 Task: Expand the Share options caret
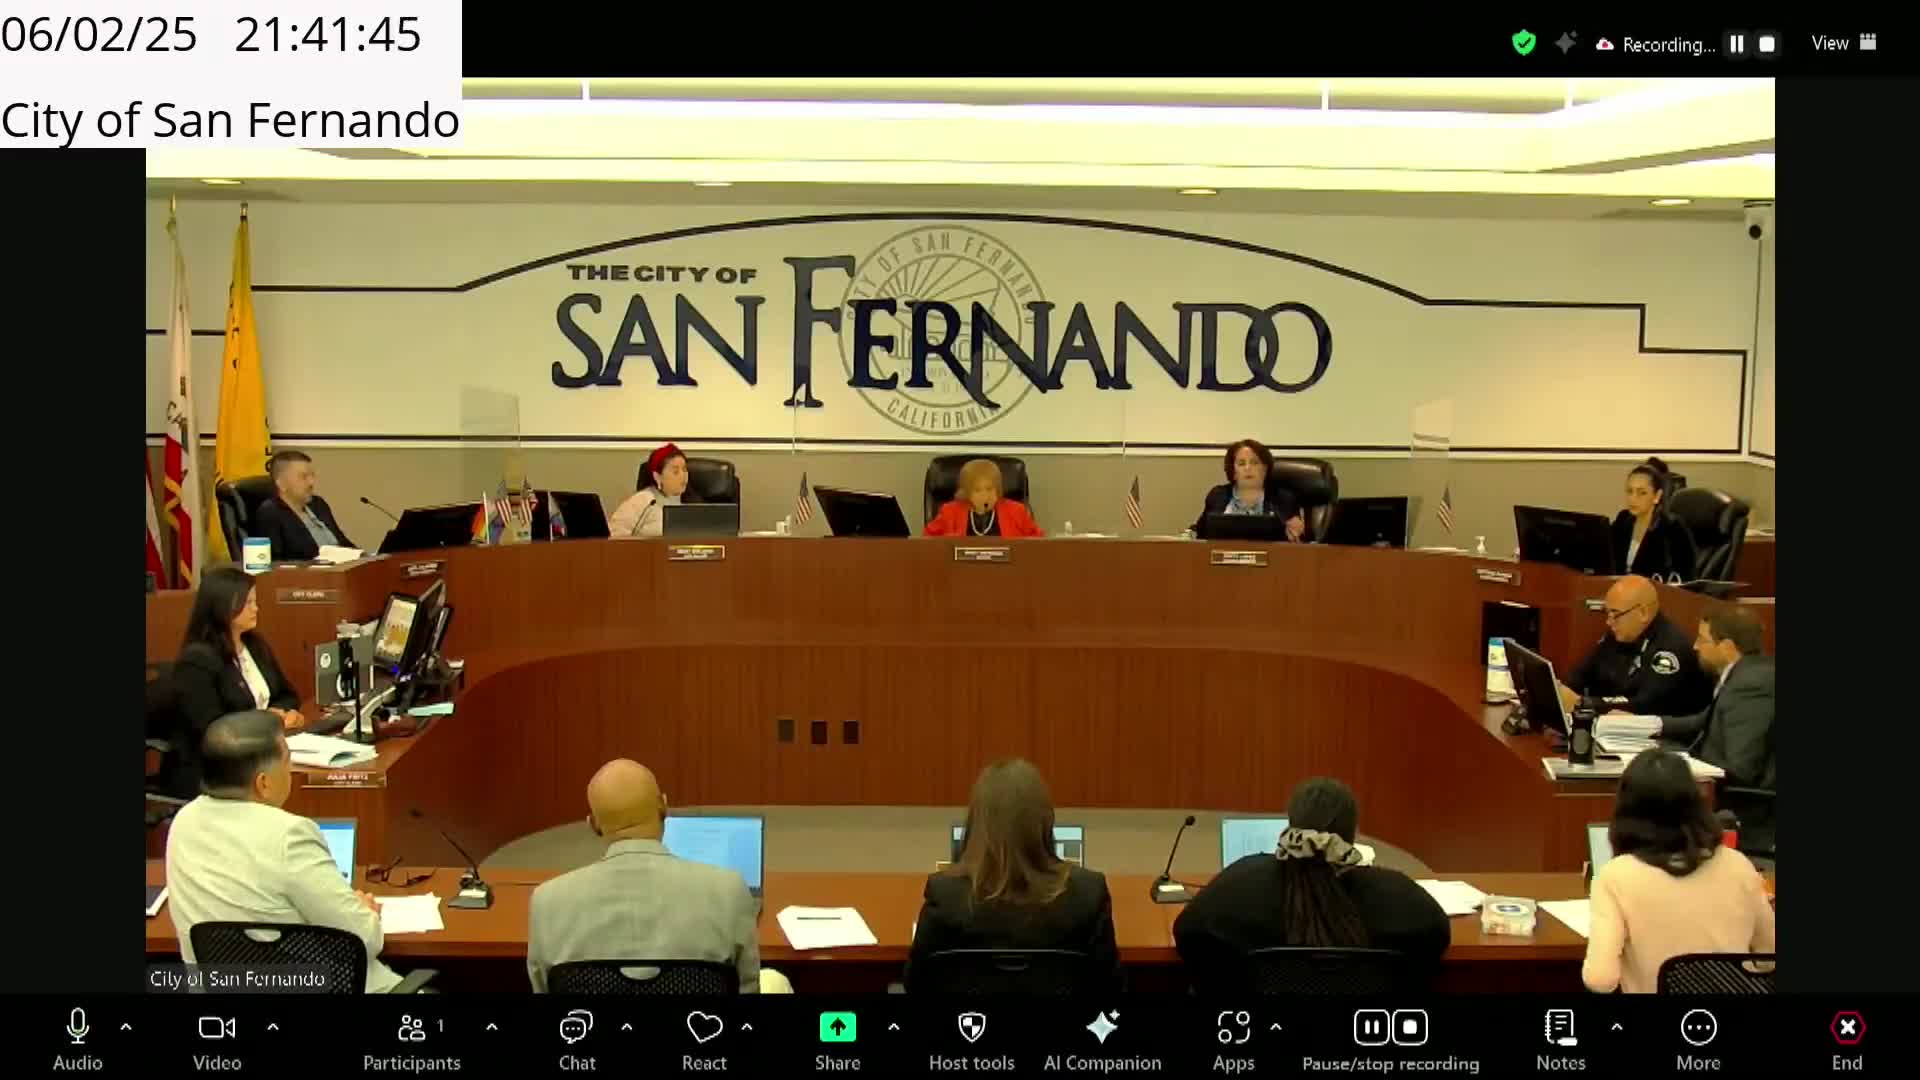[893, 1027]
